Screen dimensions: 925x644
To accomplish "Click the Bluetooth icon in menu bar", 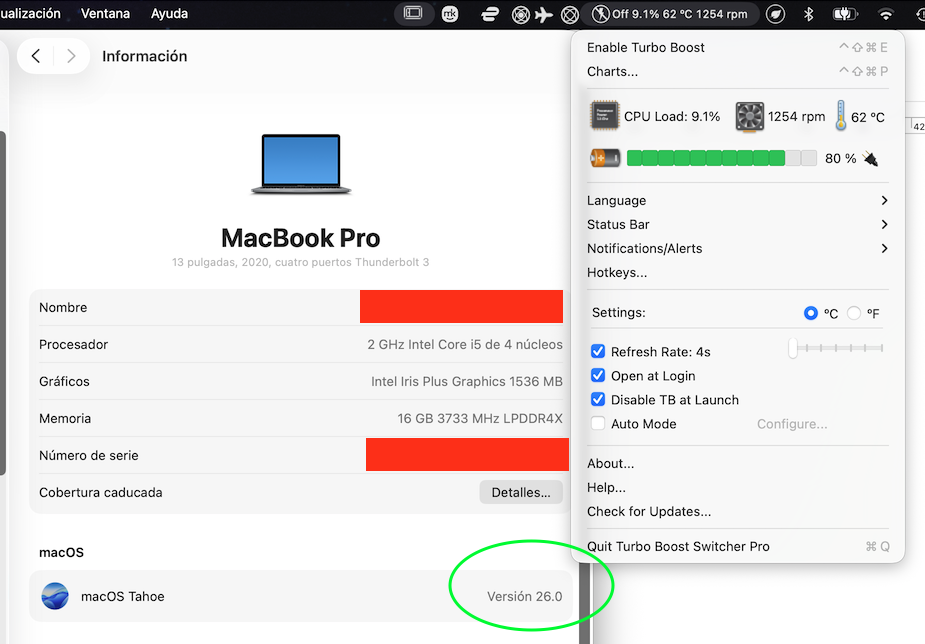I will pos(809,14).
